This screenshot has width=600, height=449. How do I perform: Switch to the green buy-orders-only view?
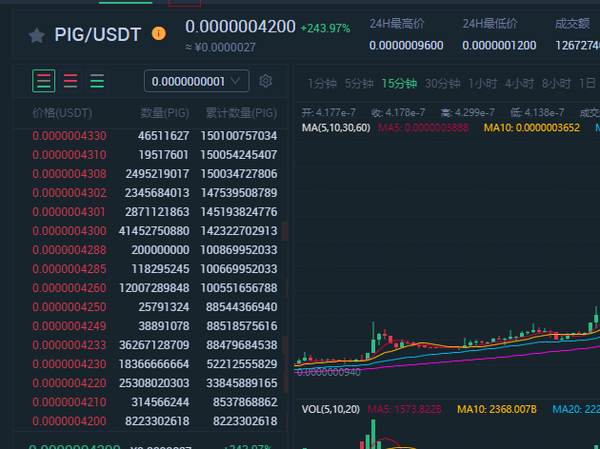tap(97, 81)
